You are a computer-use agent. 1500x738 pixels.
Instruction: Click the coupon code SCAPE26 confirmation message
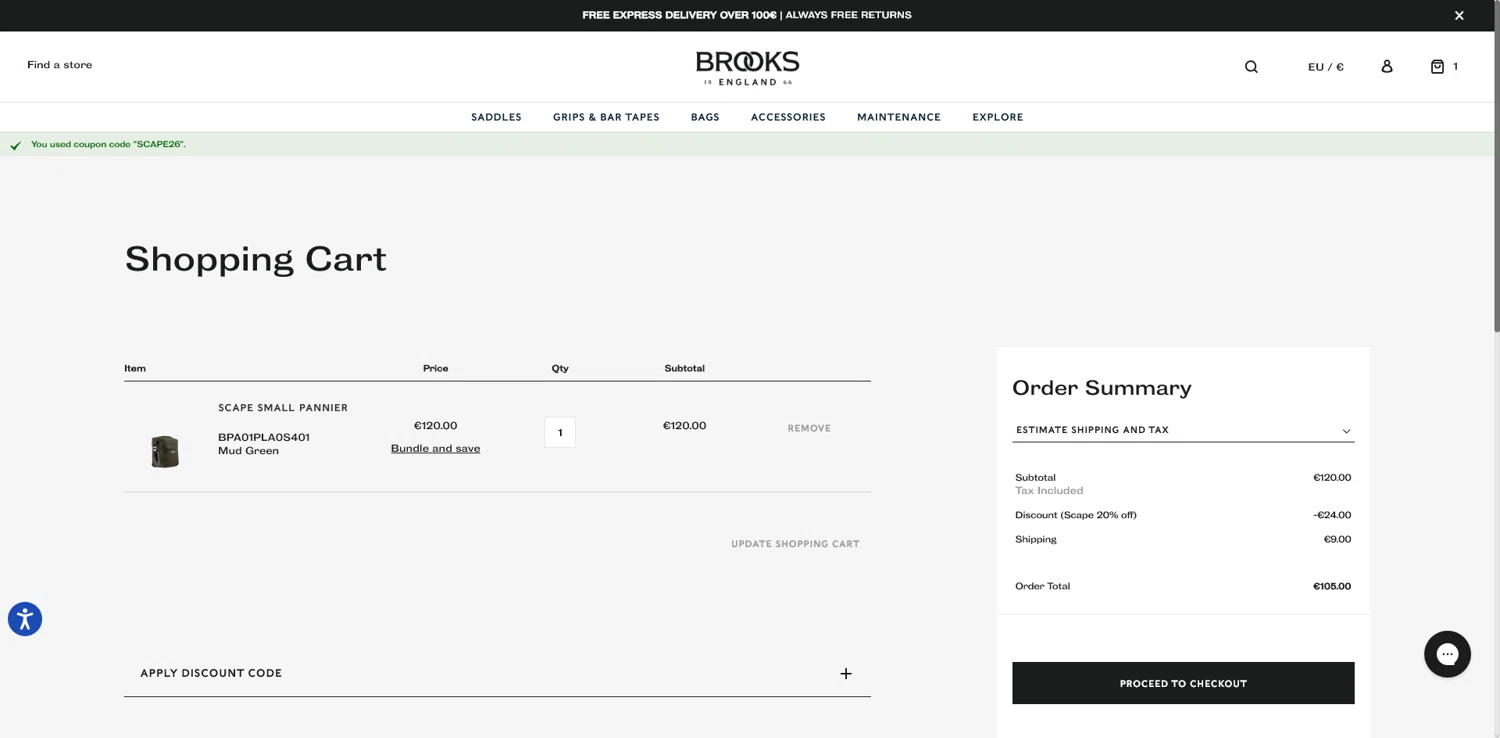(108, 144)
